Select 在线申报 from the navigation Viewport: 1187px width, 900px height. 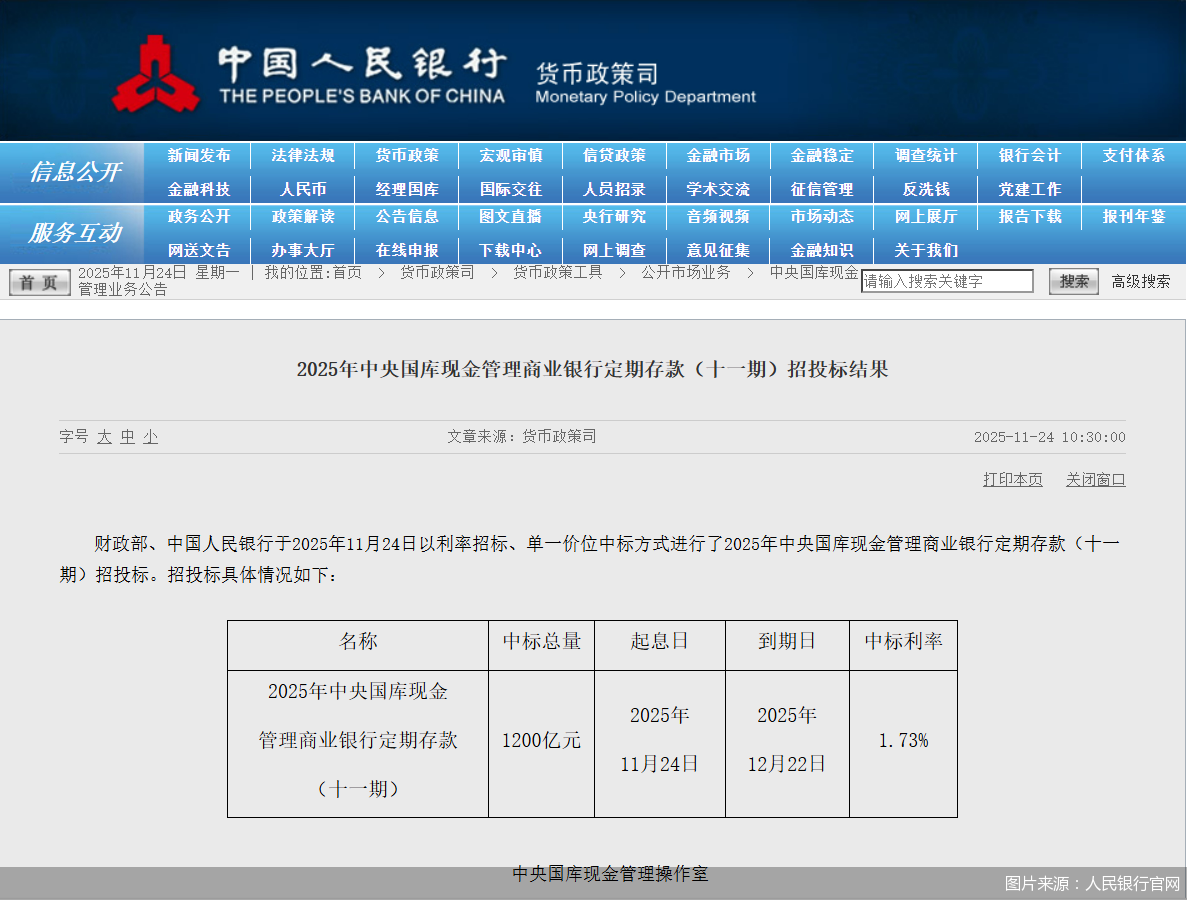click(408, 251)
